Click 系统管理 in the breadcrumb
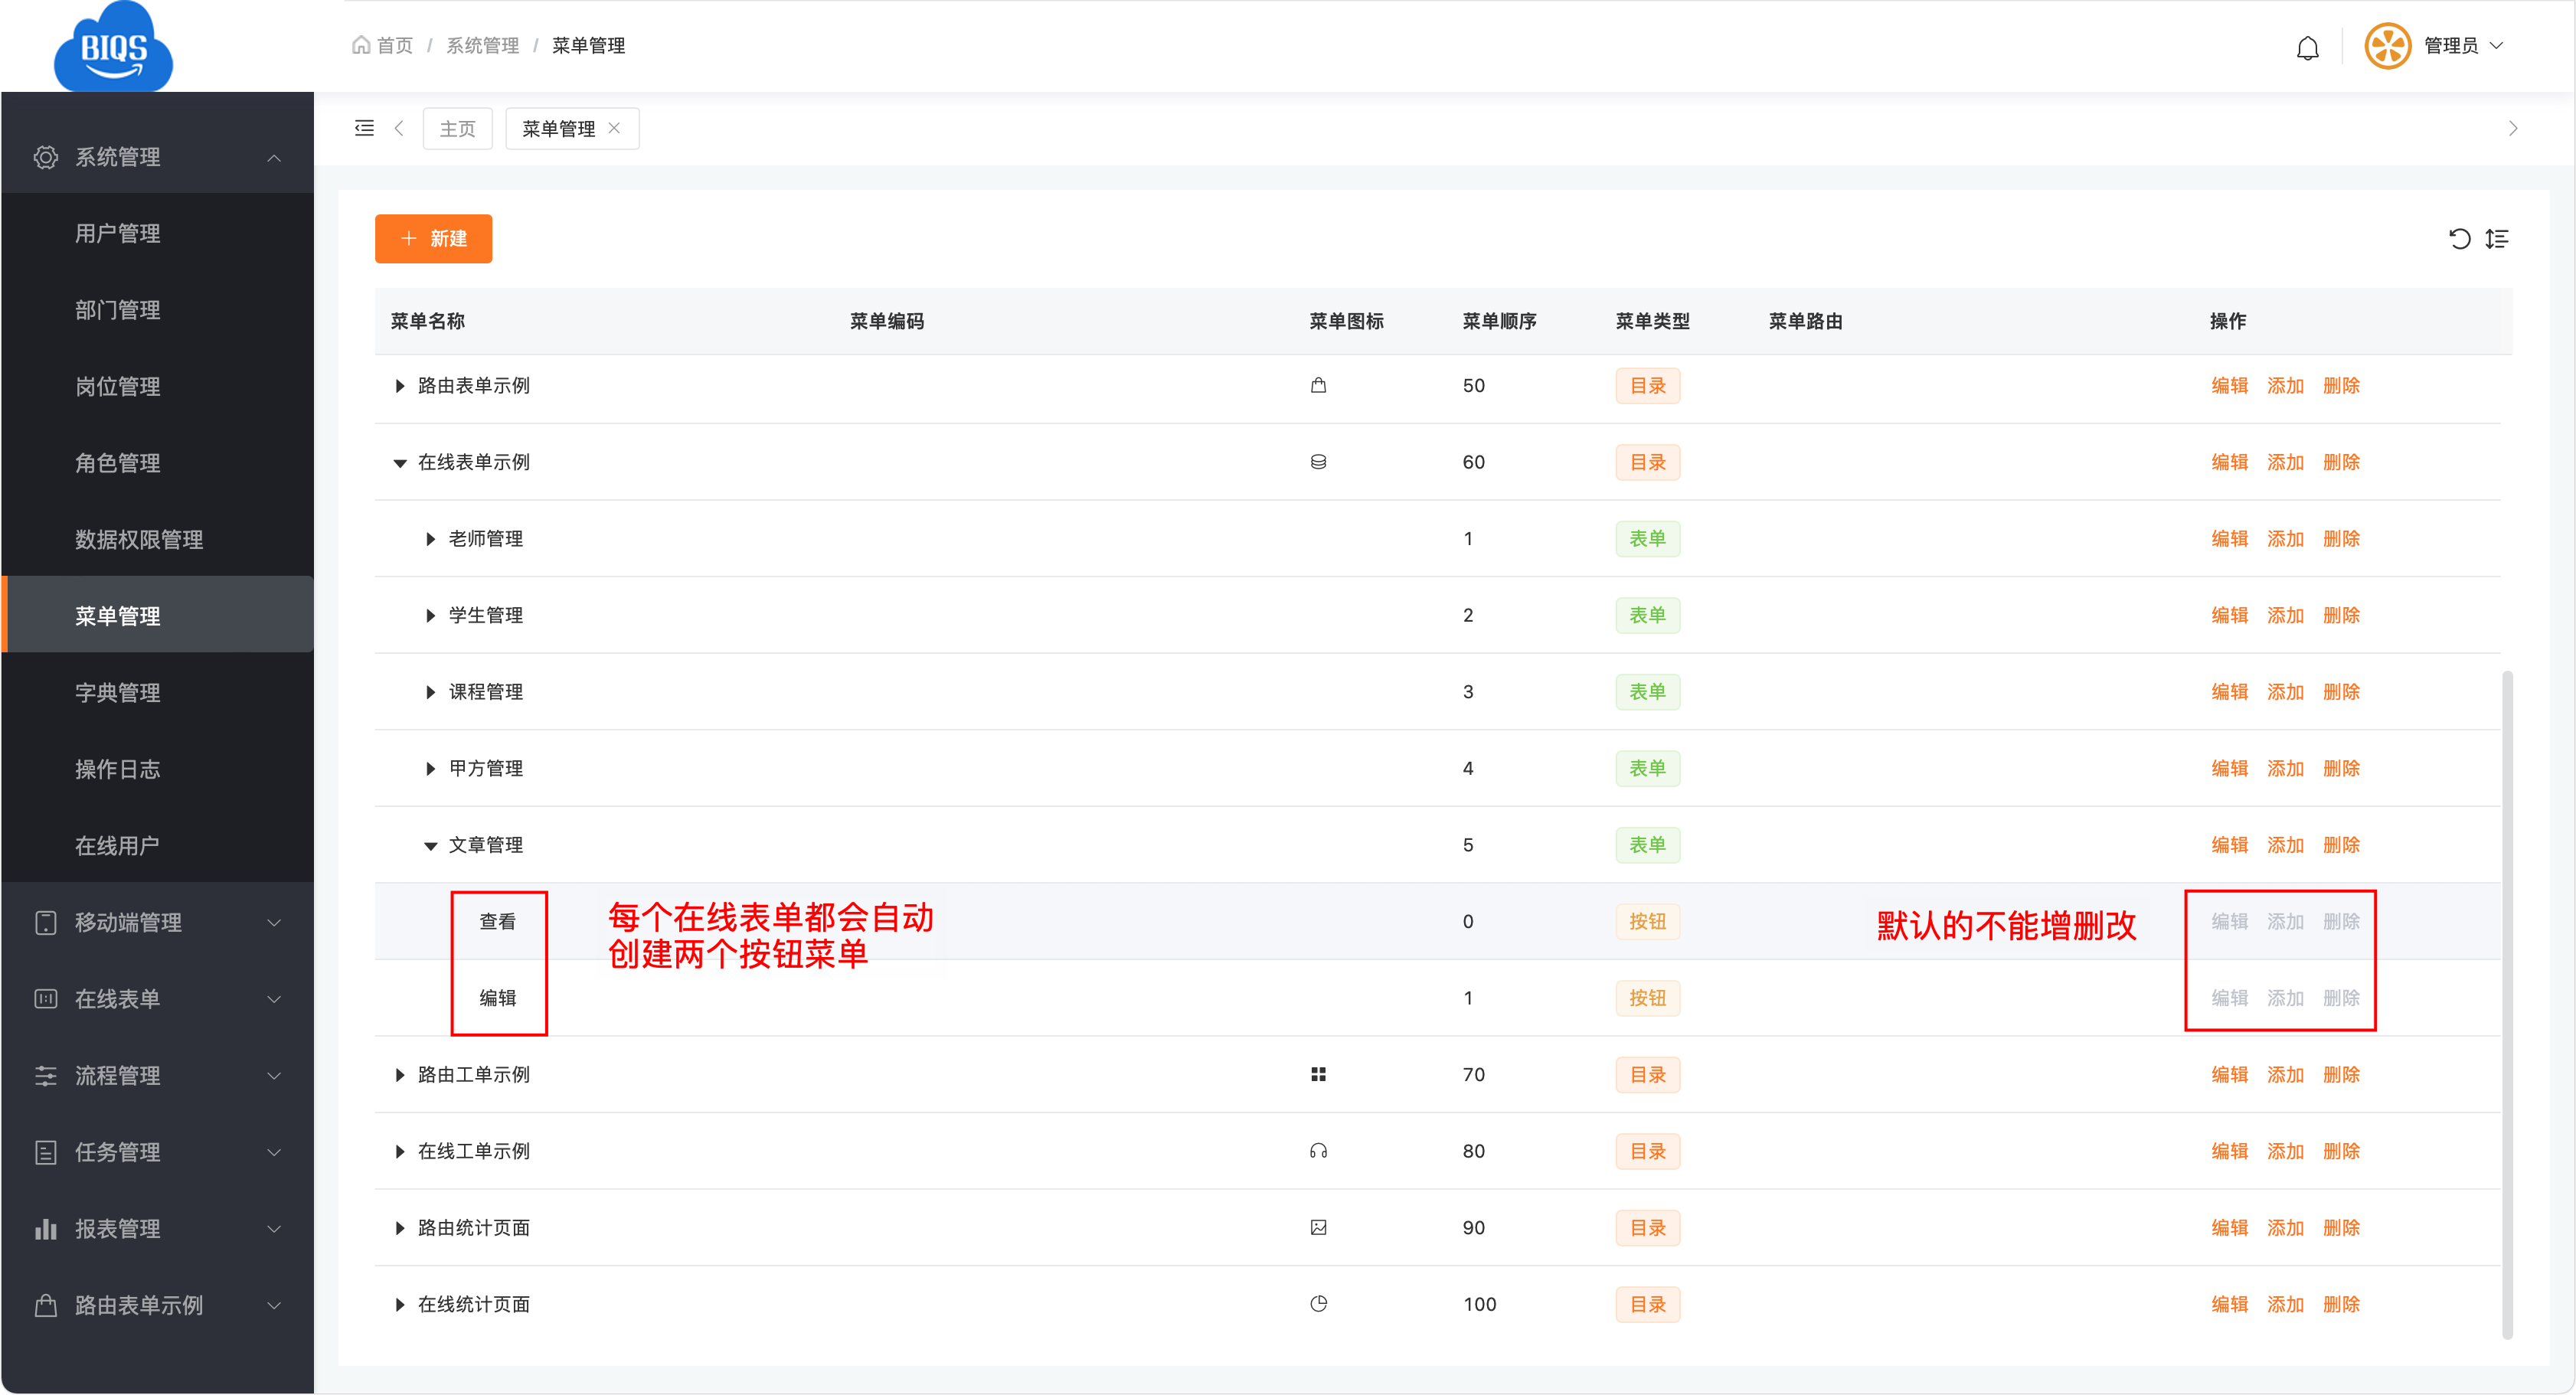The width and height of the screenshot is (2576, 1395). click(482, 45)
